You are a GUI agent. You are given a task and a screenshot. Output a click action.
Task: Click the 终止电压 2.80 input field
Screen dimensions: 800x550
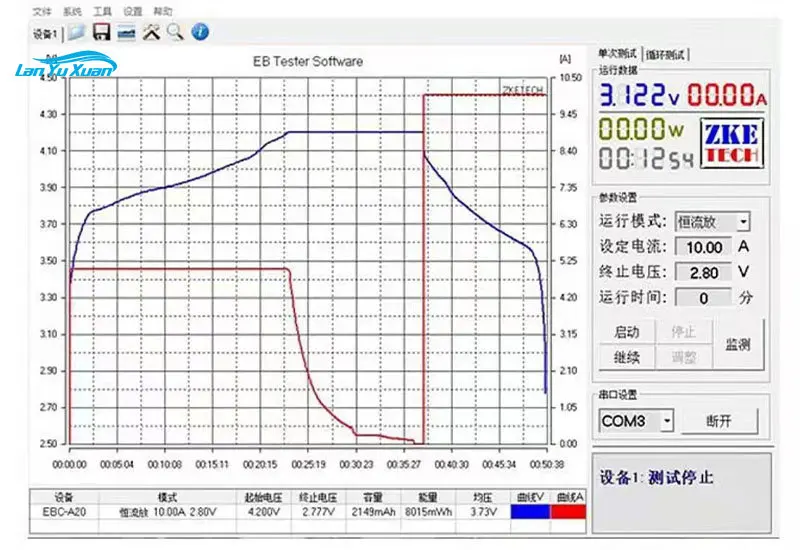coord(704,273)
